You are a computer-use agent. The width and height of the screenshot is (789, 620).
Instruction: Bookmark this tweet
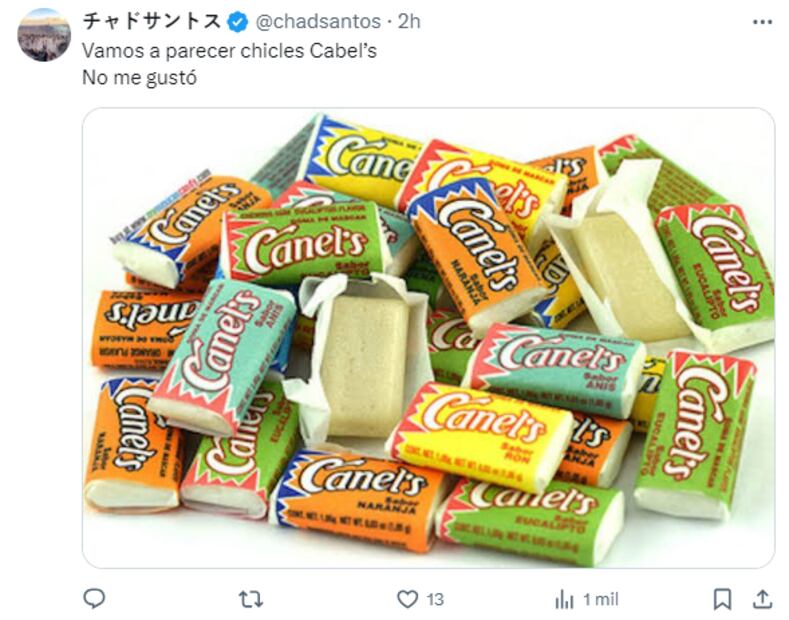pos(722,599)
